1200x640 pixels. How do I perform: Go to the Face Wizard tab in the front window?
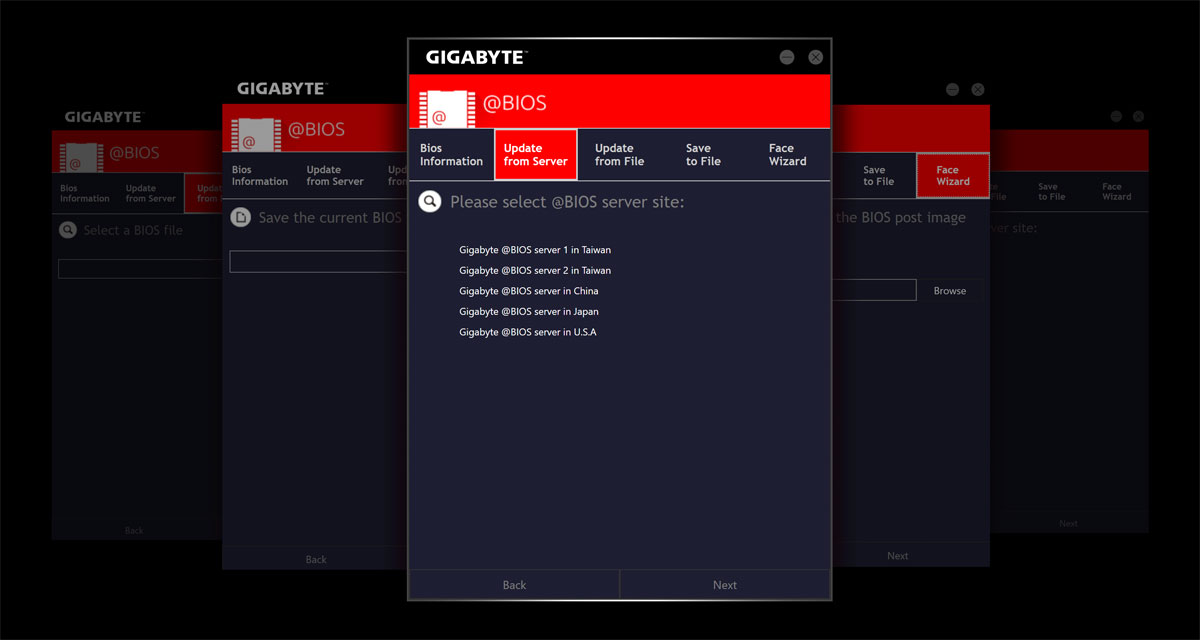pos(787,154)
